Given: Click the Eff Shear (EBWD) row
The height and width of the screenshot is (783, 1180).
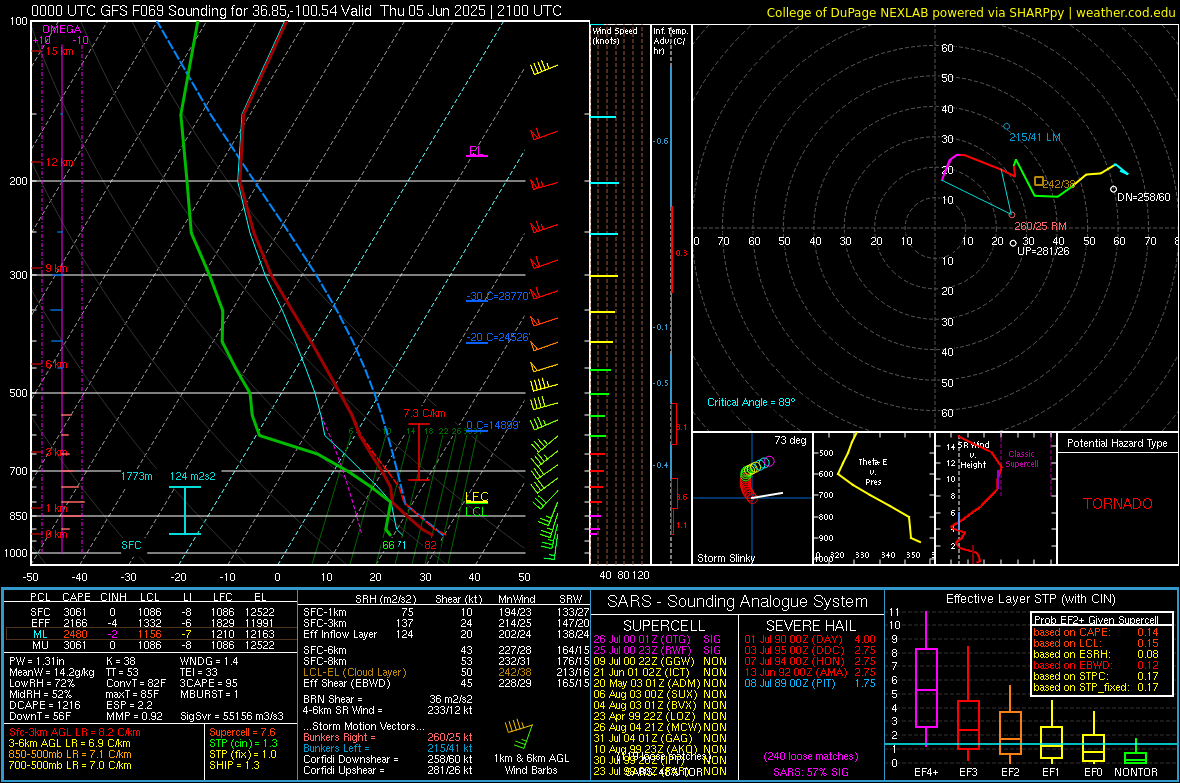Looking at the screenshot, I should pyautogui.click(x=446, y=684).
